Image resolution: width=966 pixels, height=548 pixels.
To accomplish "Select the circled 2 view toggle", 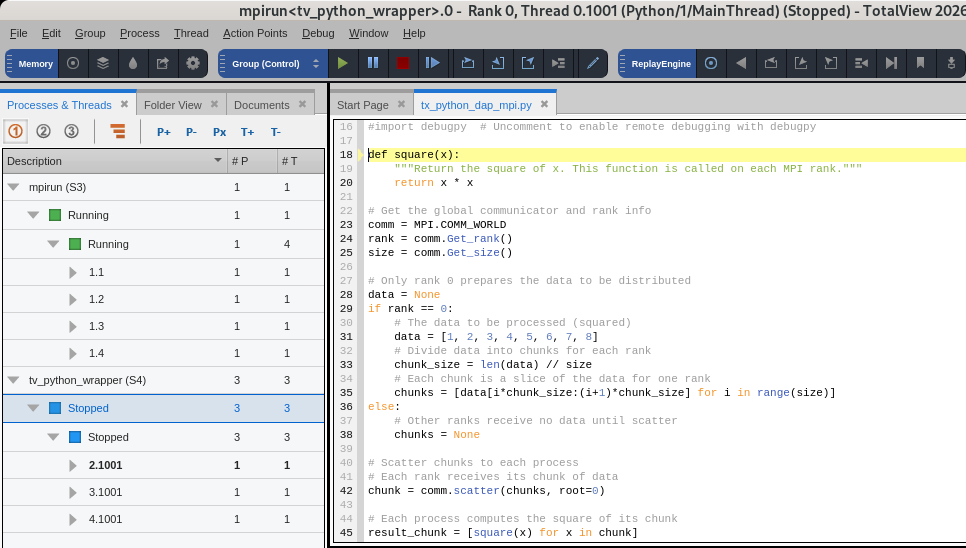I will pyautogui.click(x=43, y=131).
